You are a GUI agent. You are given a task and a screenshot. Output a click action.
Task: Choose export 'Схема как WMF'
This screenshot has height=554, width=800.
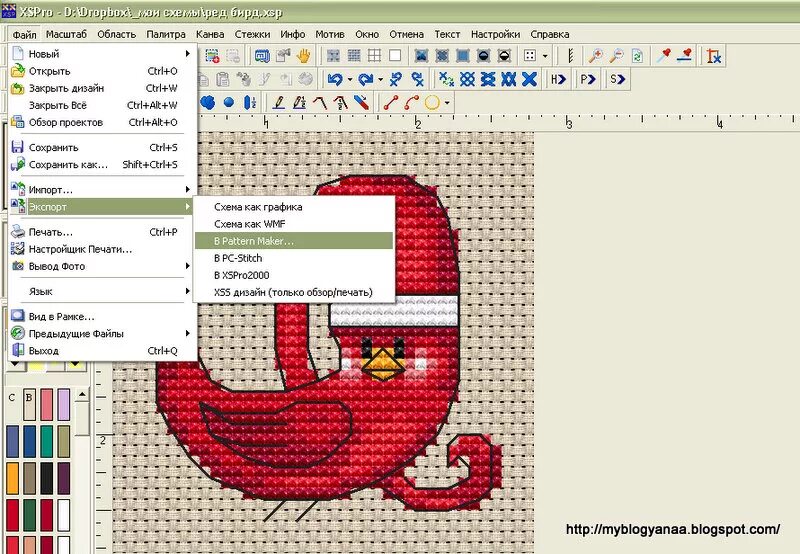pos(294,224)
